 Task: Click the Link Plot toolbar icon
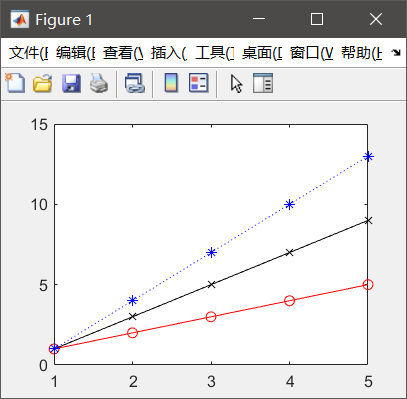point(135,83)
